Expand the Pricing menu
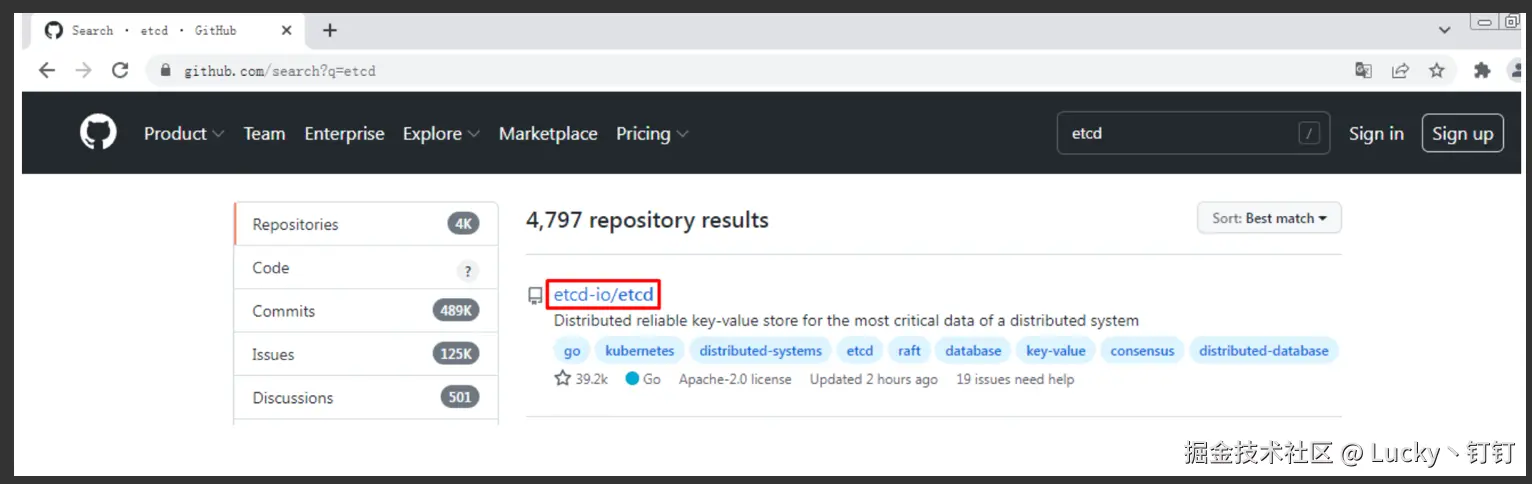 point(652,133)
